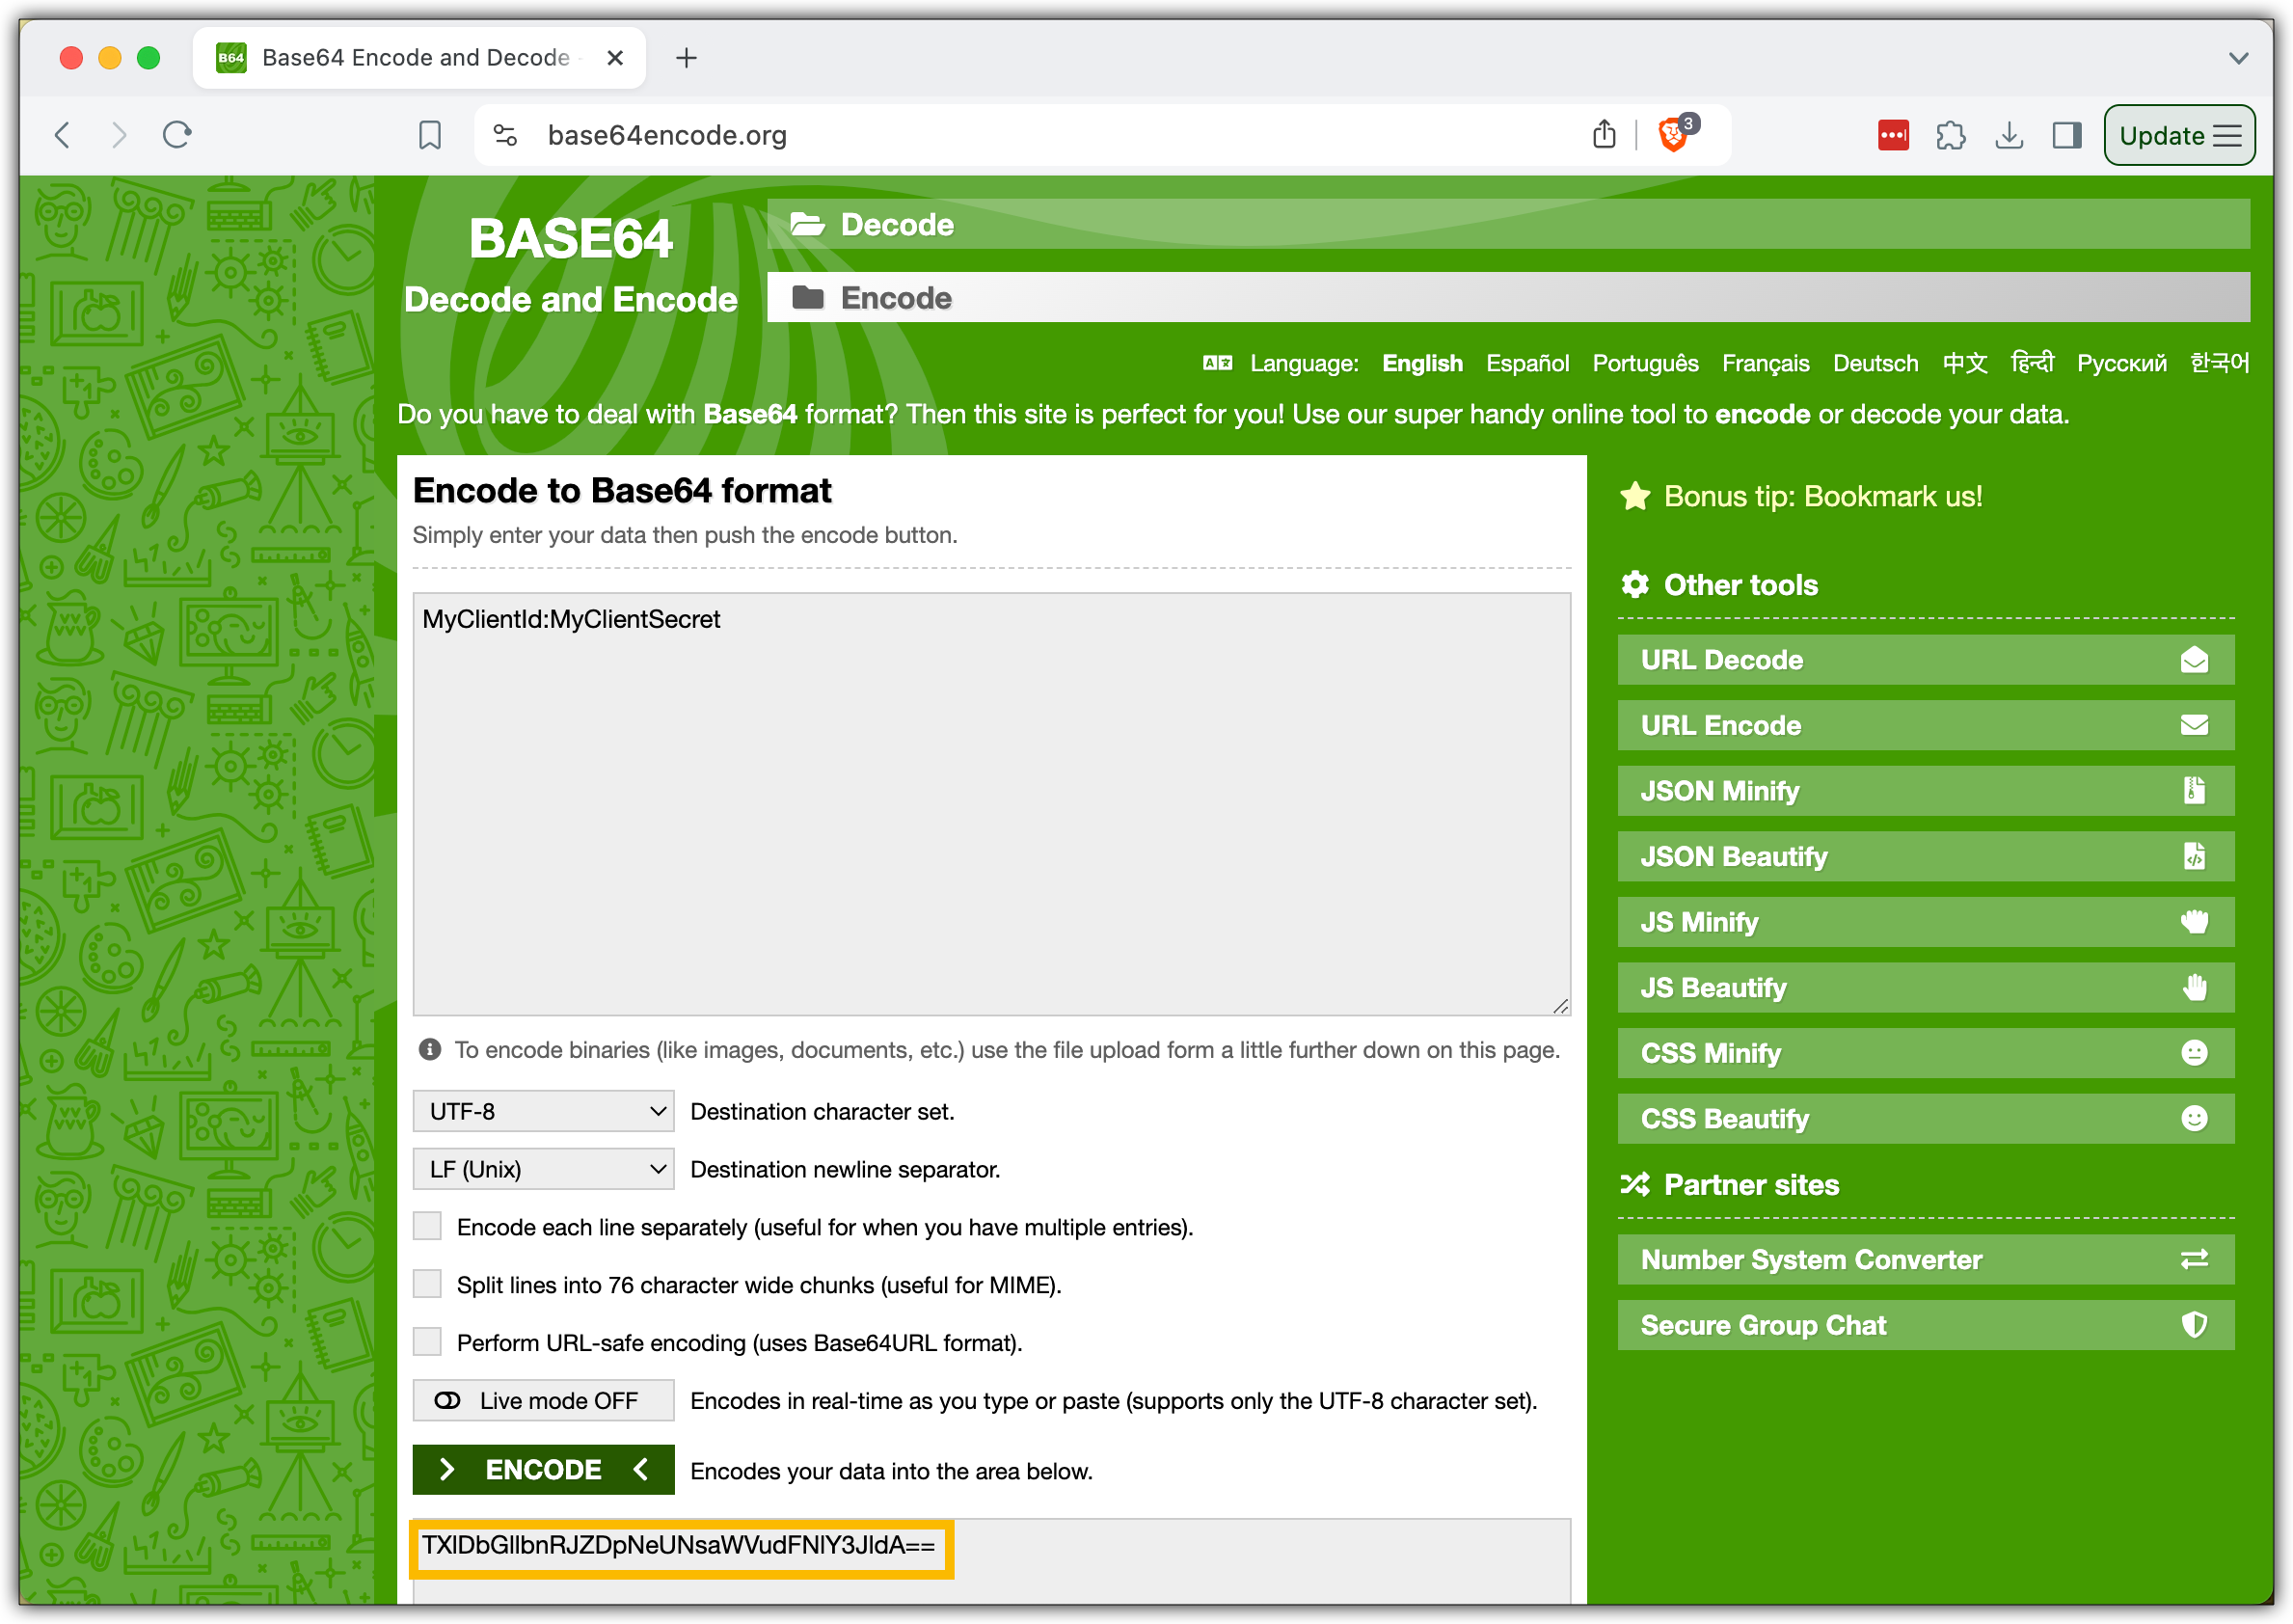Screen dimensions: 2293x1624
Task: Open the JS Beautify tool
Action: tap(1925, 987)
